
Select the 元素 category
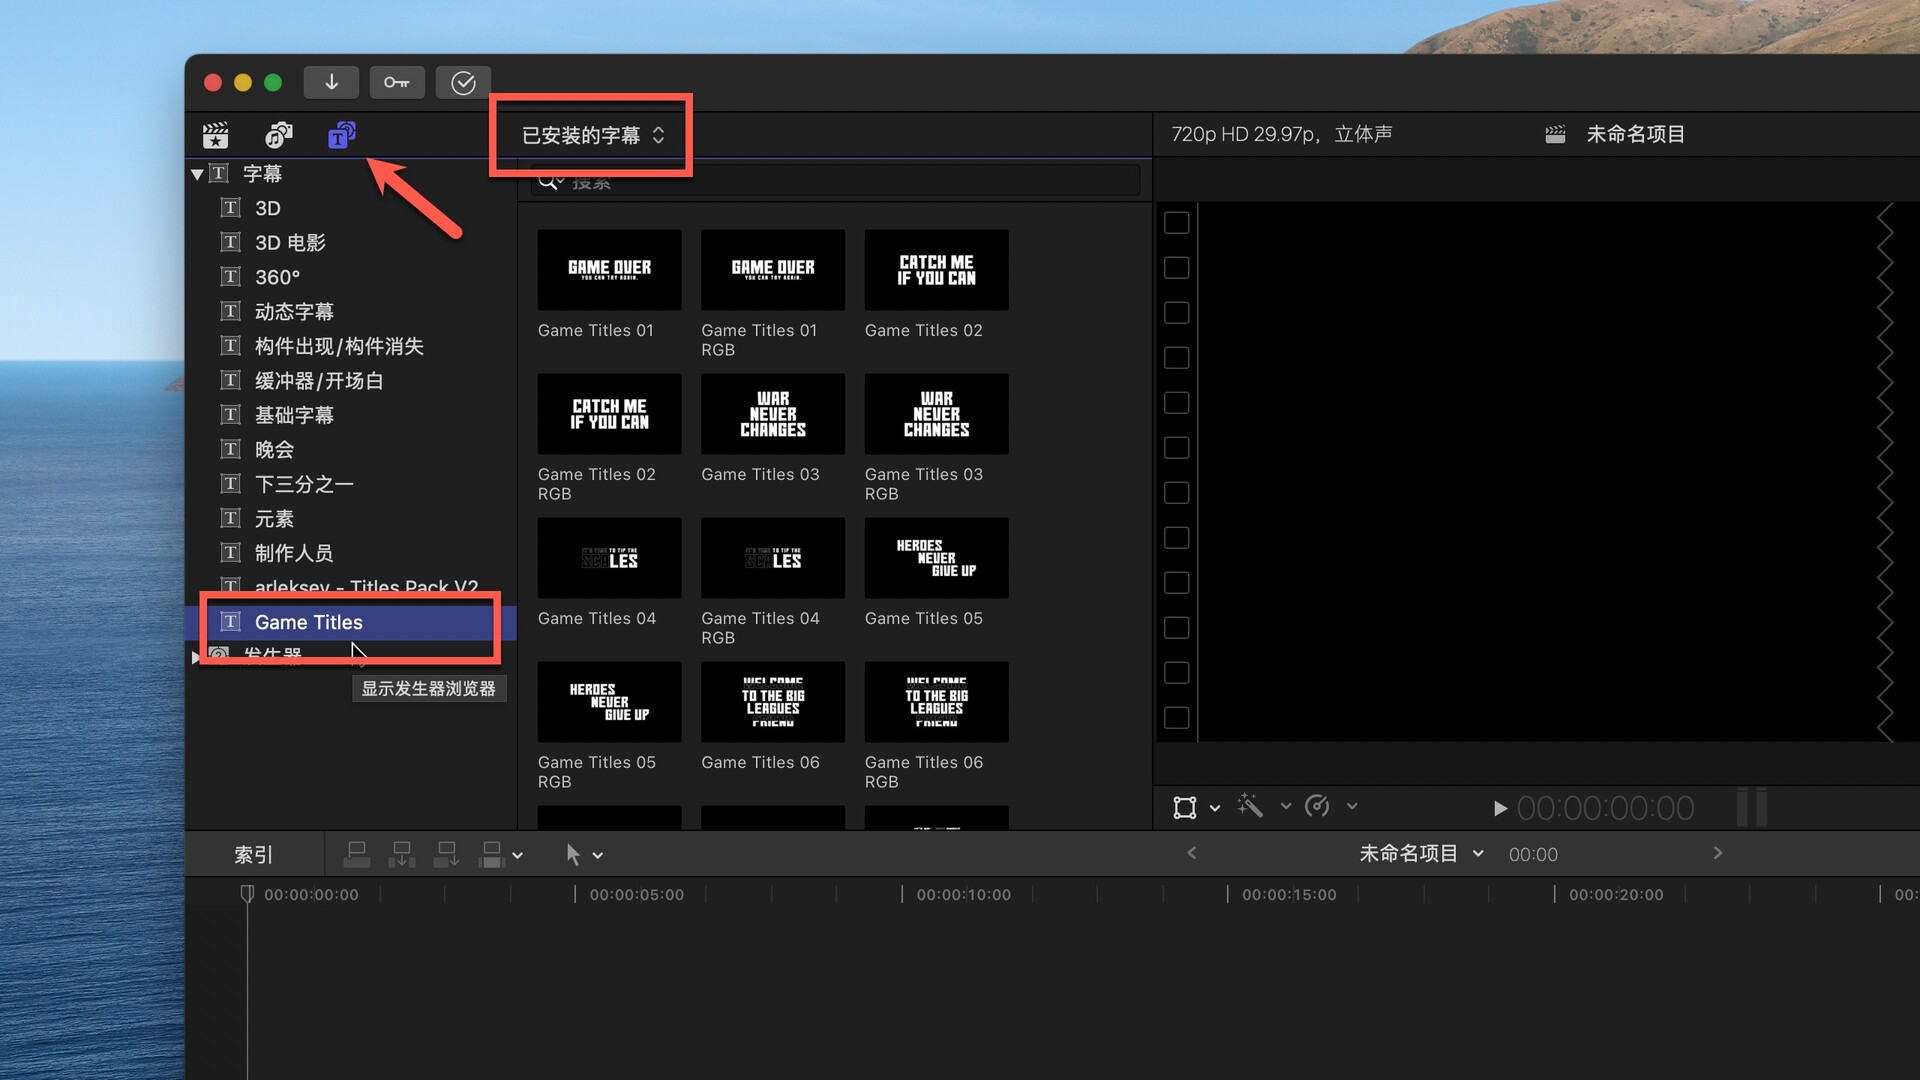pos(274,519)
